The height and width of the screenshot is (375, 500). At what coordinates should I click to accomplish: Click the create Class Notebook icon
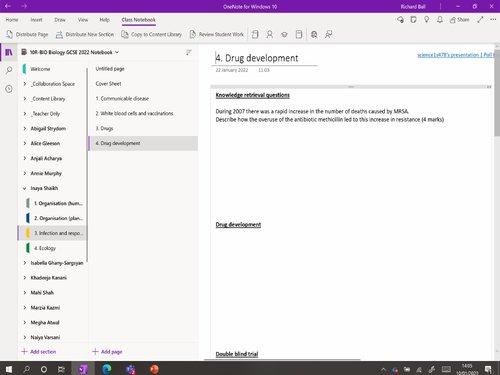pyautogui.click(x=255, y=34)
